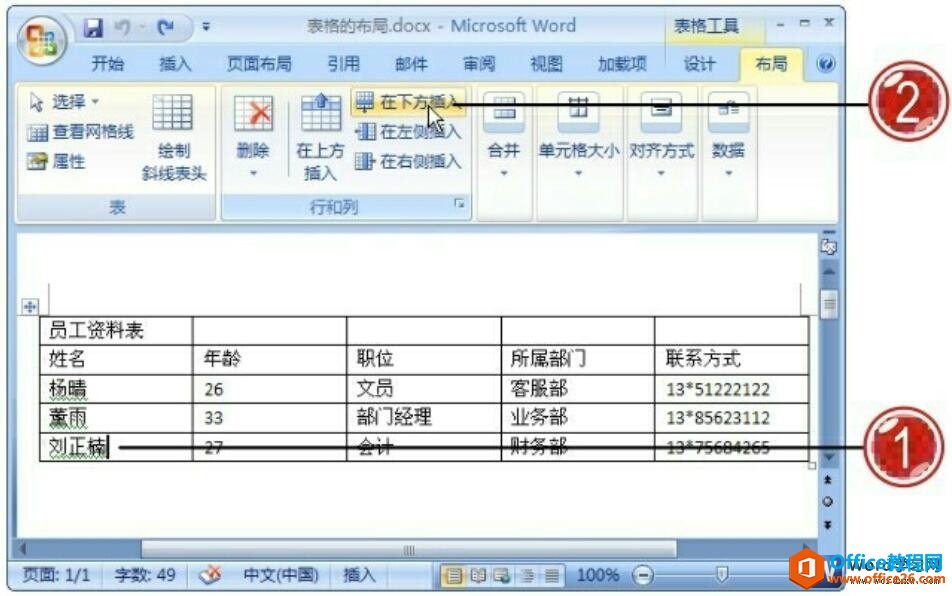Image resolution: width=952 pixels, height=596 pixels.
Task: Customize the Quick Access Toolbar
Action: click(x=206, y=27)
